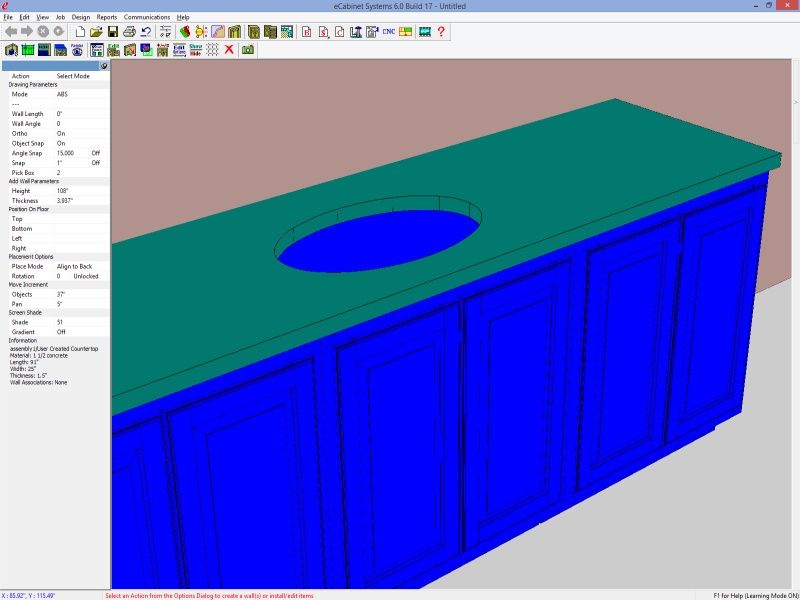Change the Mode ABS value
This screenshot has height=600, width=800.
click(62, 94)
